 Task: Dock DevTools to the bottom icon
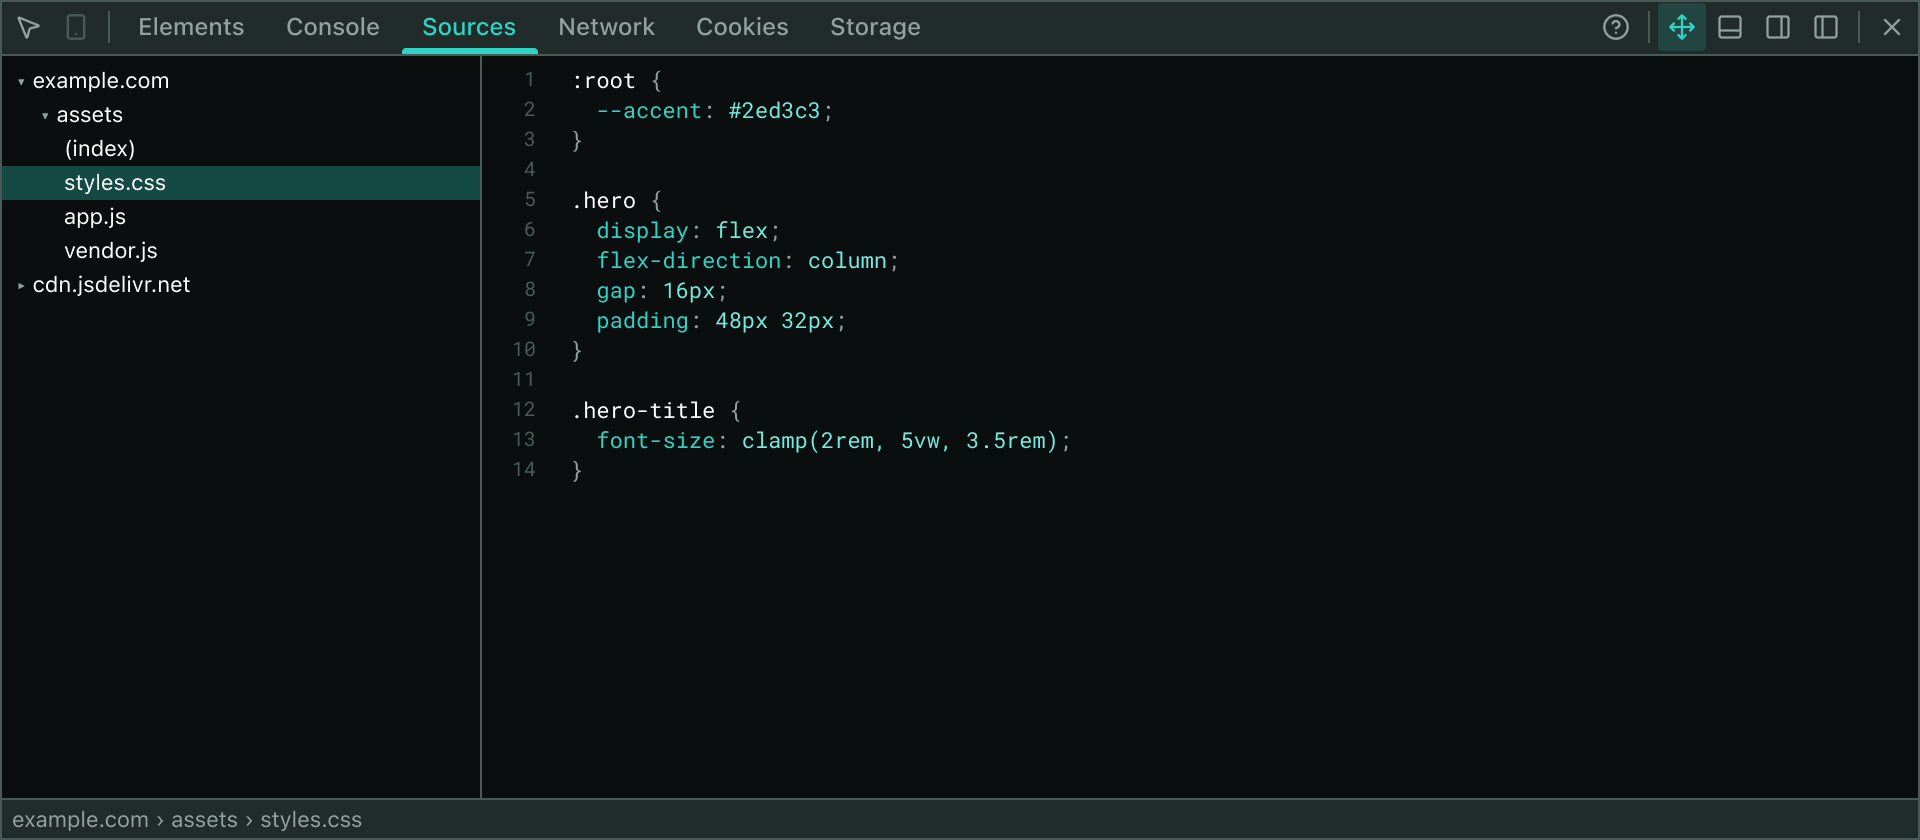click(1730, 27)
